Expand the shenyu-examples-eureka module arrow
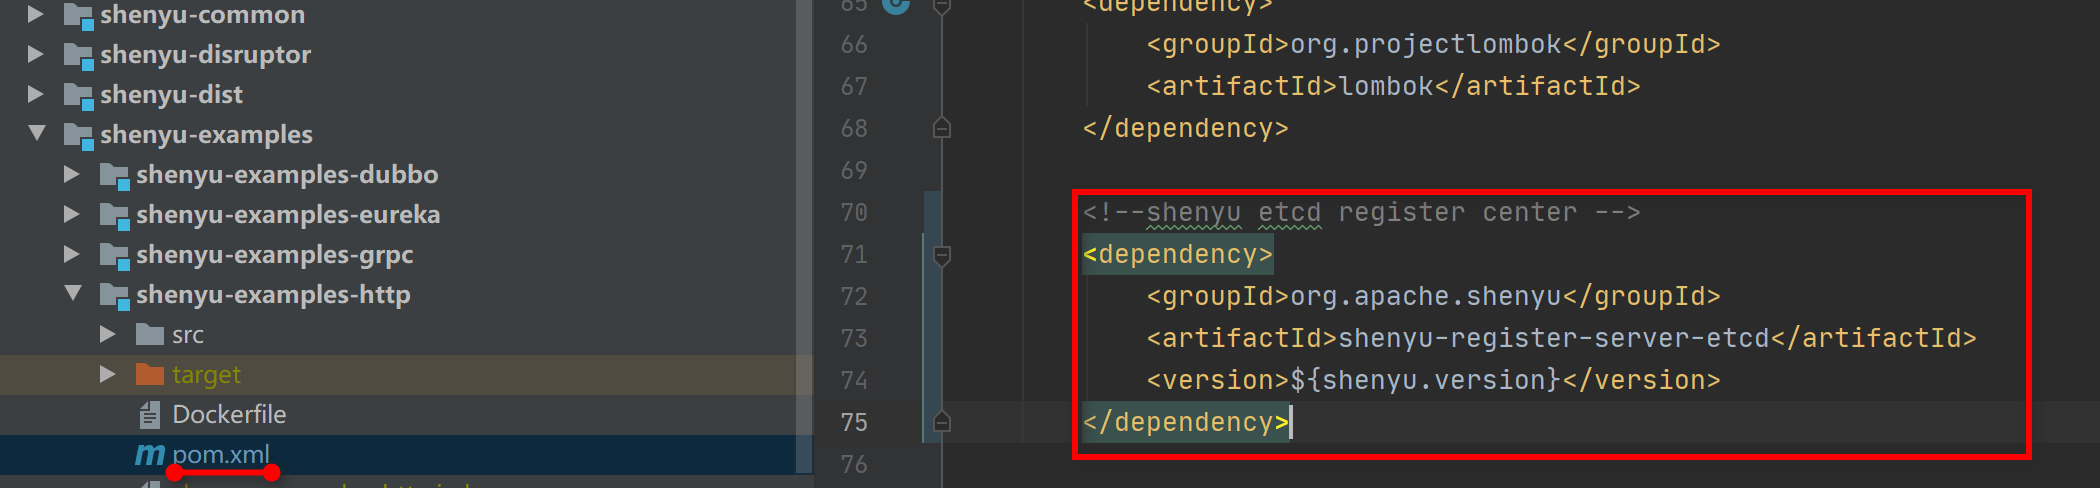Viewport: 2100px width, 488px height. [x=71, y=214]
